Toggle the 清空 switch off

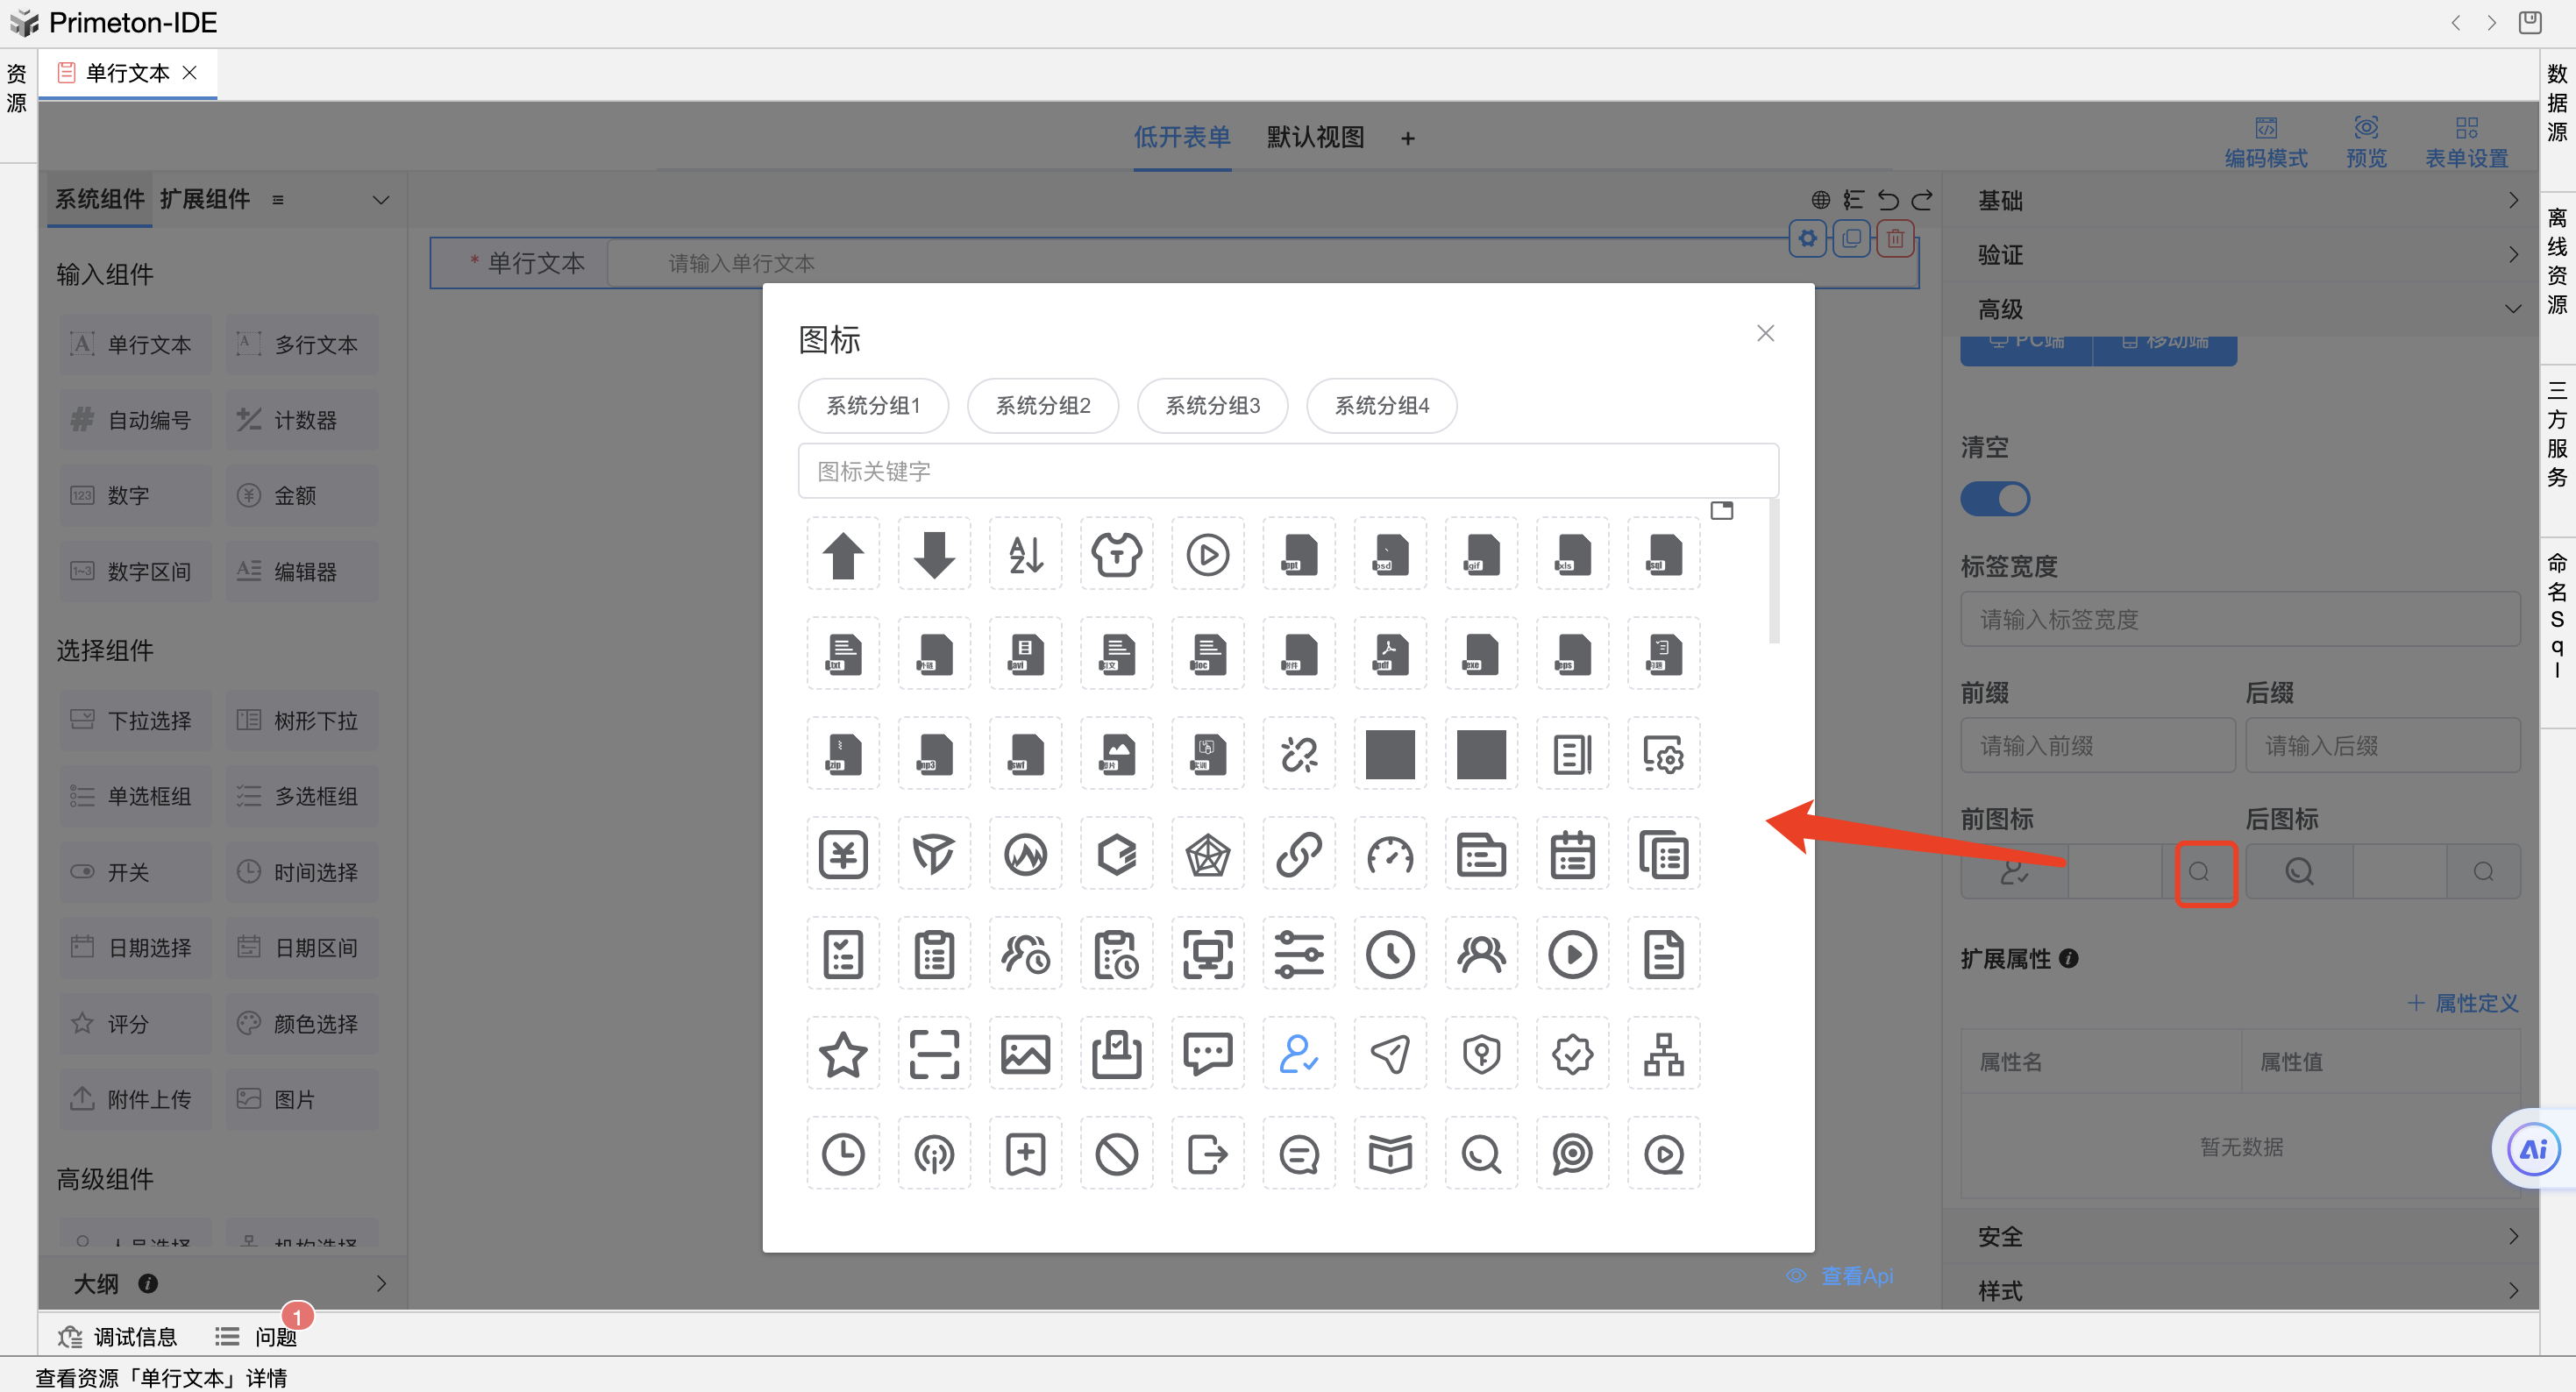(1994, 498)
